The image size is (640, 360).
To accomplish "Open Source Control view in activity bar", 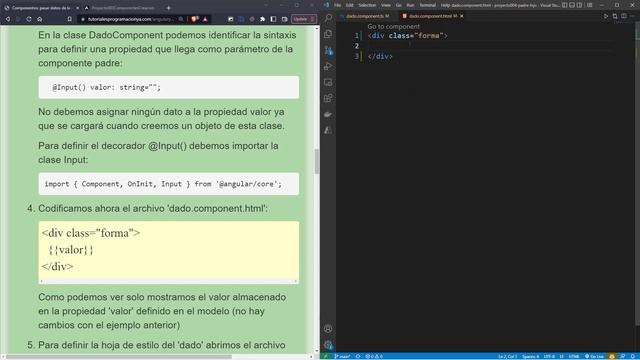I will (x=328, y=50).
